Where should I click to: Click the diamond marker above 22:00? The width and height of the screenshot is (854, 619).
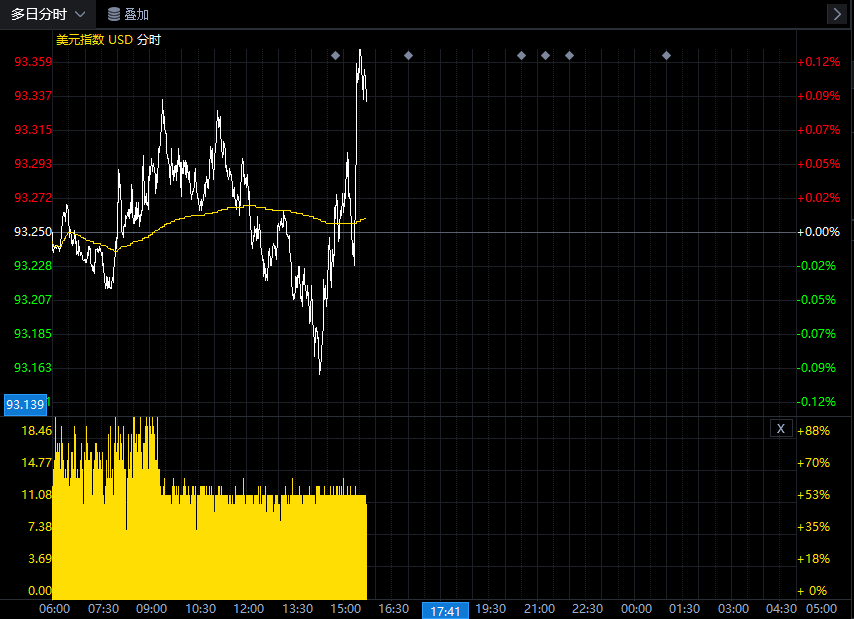point(569,55)
